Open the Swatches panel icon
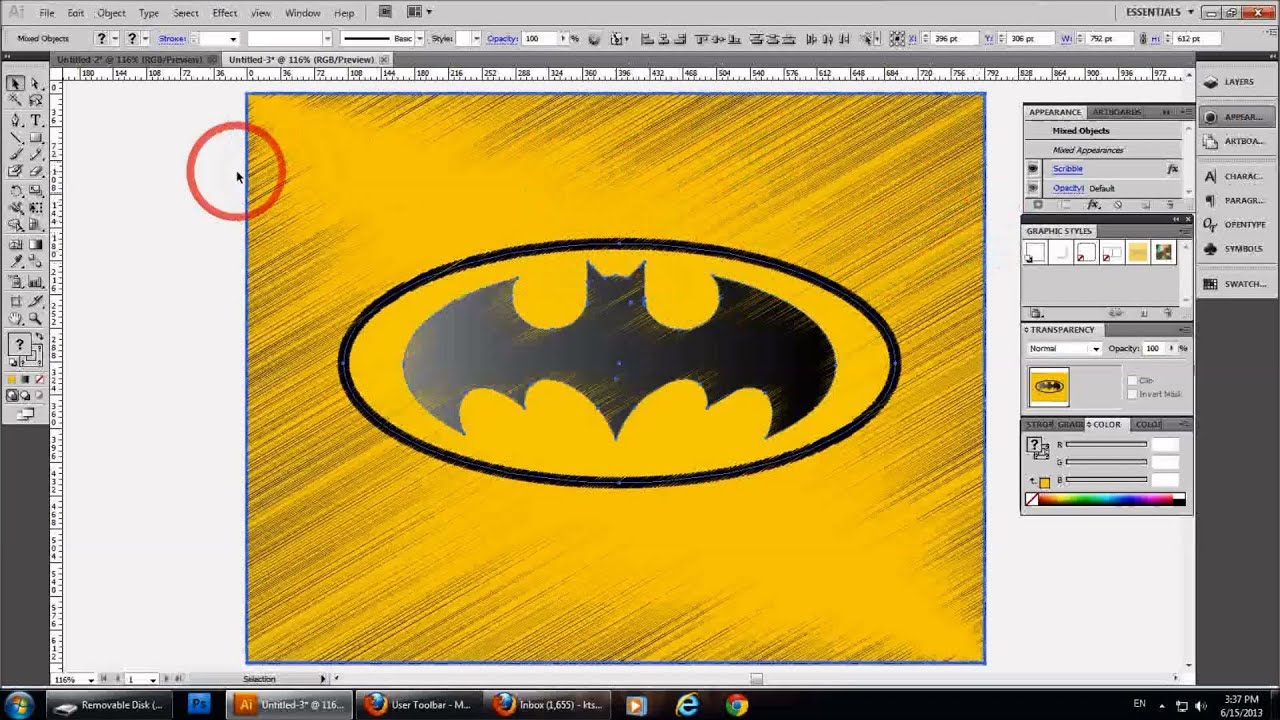The height and width of the screenshot is (720, 1280). 1210,284
